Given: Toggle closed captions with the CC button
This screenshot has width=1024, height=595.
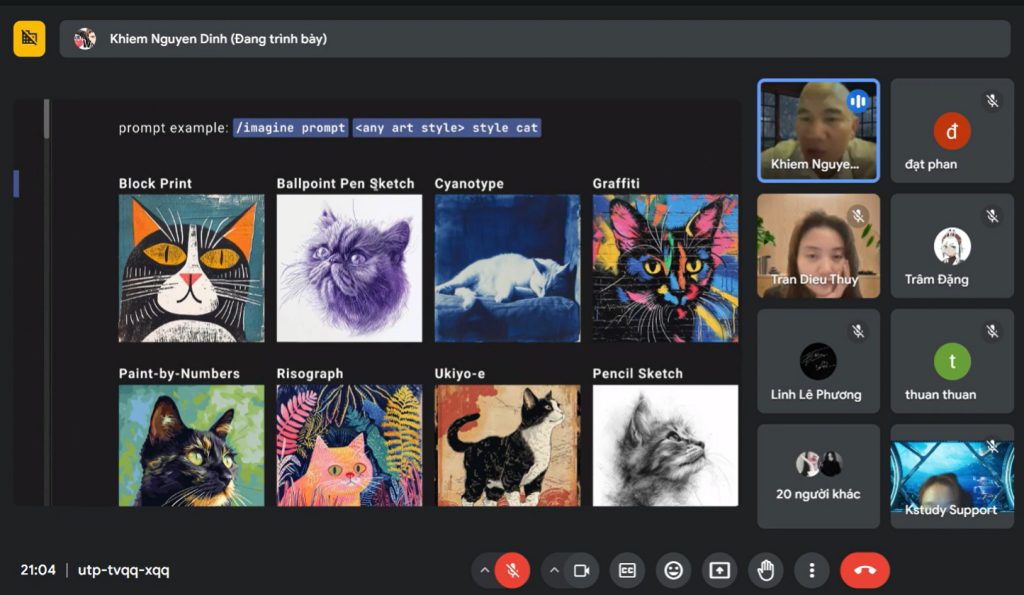Looking at the screenshot, I should pyautogui.click(x=627, y=570).
